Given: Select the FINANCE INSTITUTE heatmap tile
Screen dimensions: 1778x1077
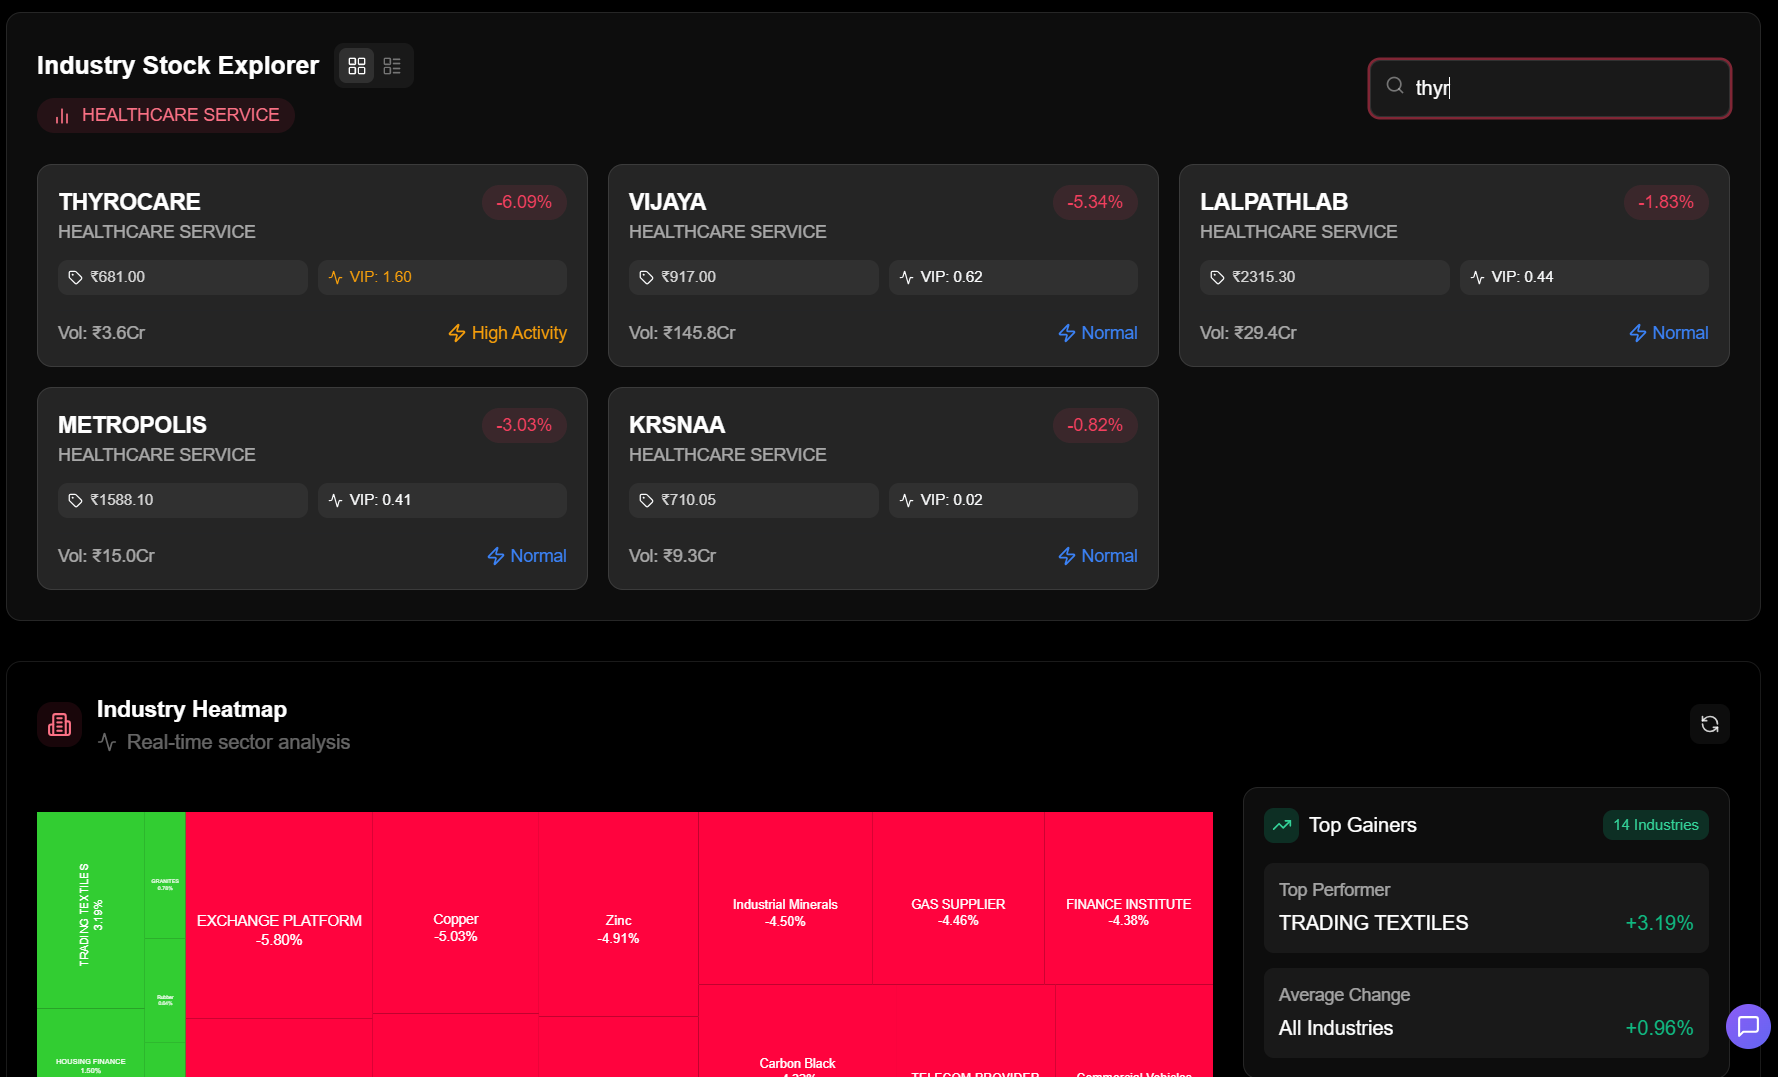Looking at the screenshot, I should [1128, 898].
